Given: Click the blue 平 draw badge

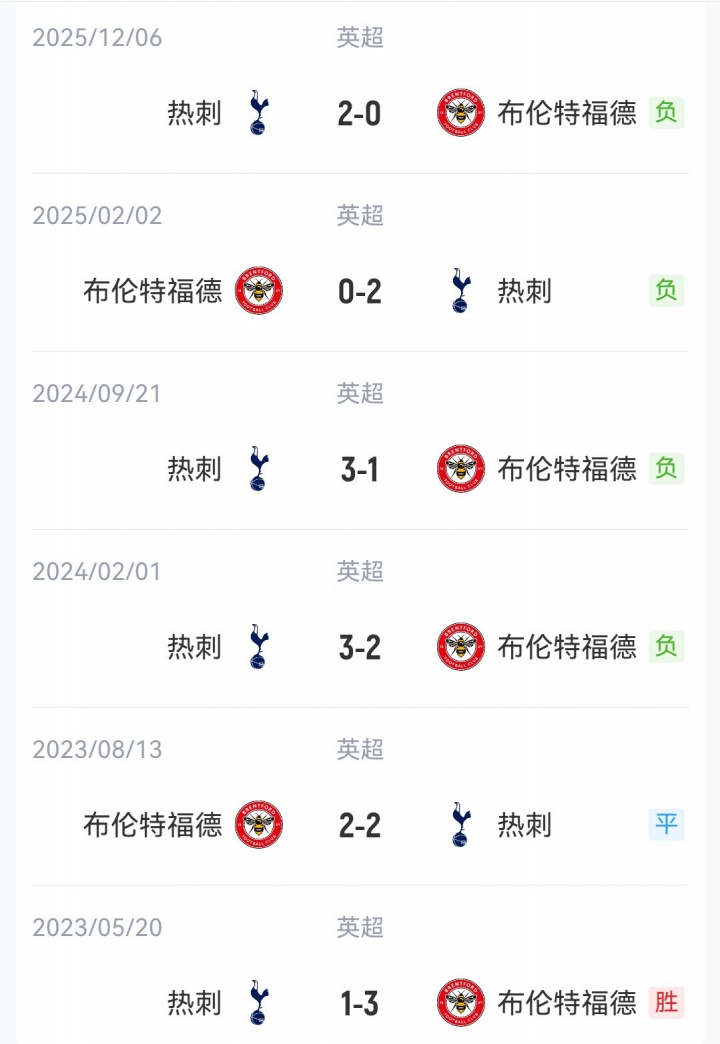Looking at the screenshot, I should pos(666,824).
